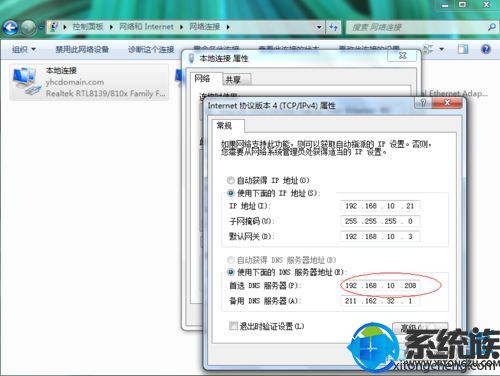Image resolution: width=500 pixels, height=376 pixels.
Task: Click 禁用此网络设备 toolbar button
Action: [82, 50]
